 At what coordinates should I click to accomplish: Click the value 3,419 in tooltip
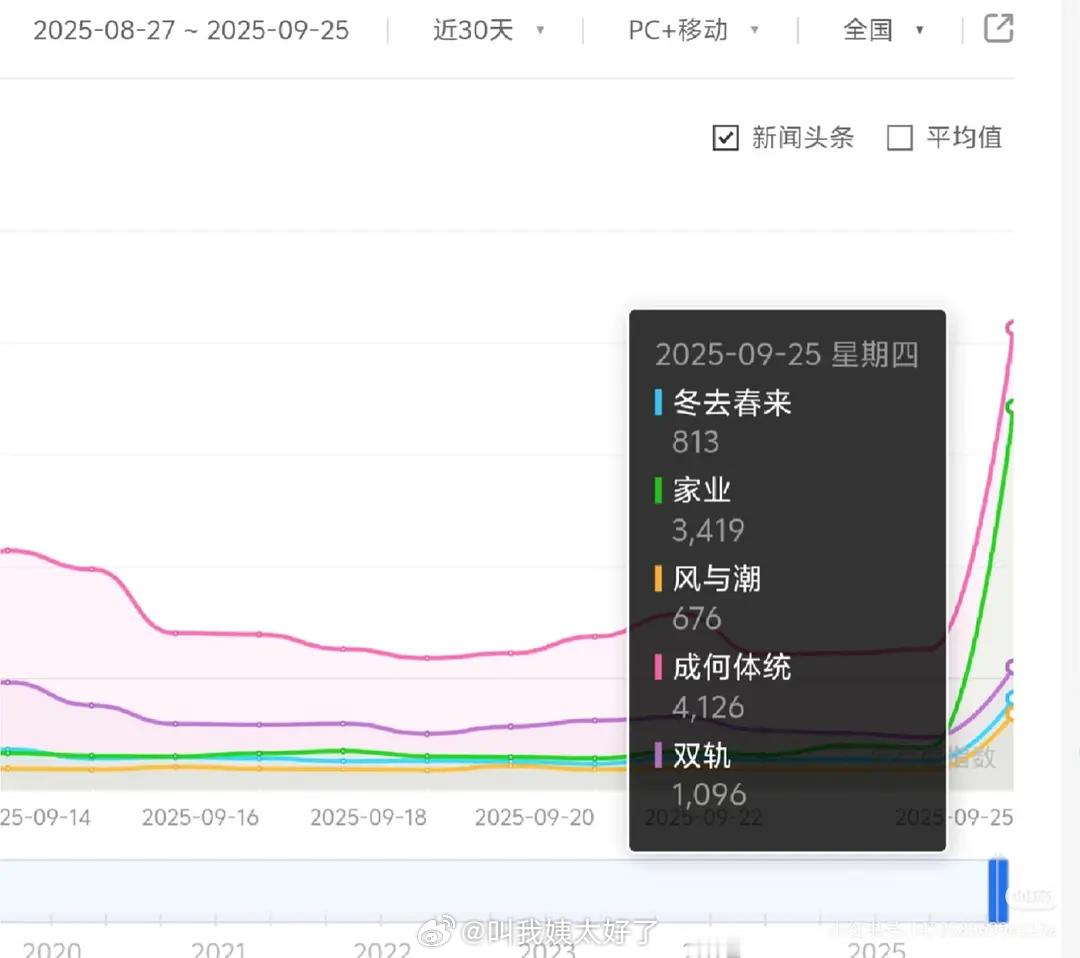708,530
